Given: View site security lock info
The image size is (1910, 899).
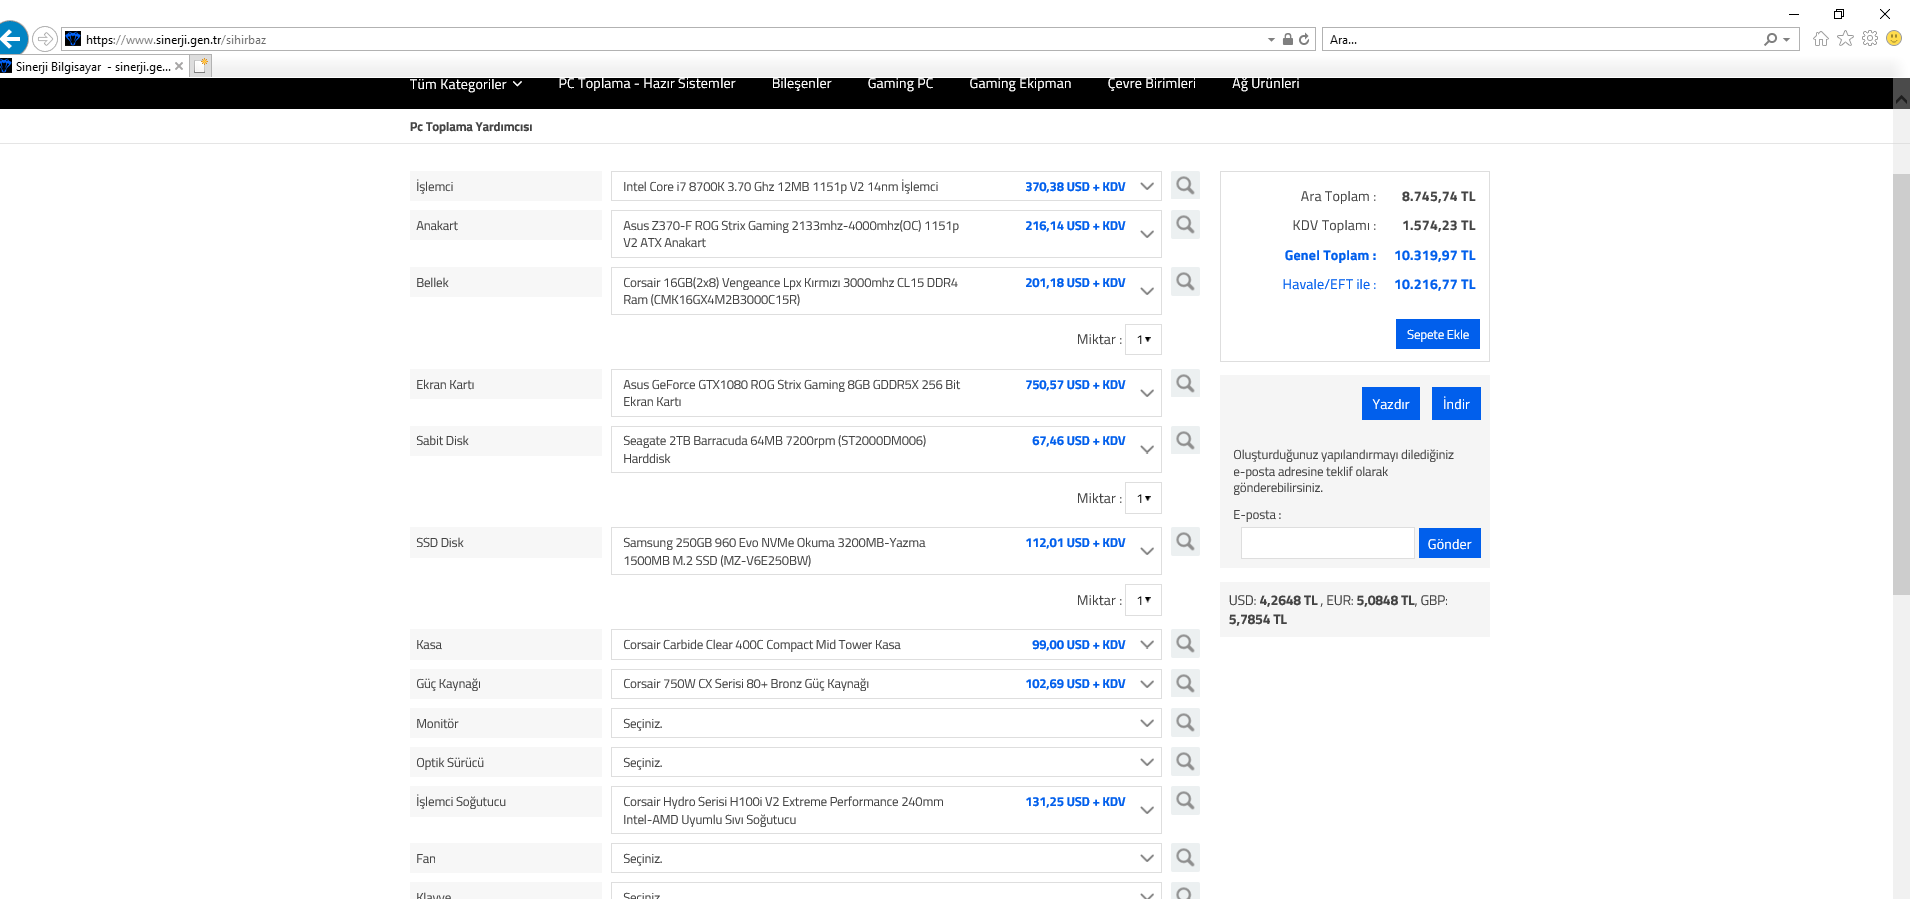Looking at the screenshot, I should 1288,40.
